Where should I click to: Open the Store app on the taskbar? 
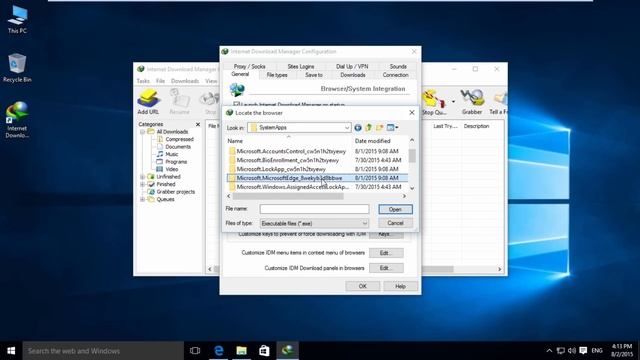click(x=264, y=351)
